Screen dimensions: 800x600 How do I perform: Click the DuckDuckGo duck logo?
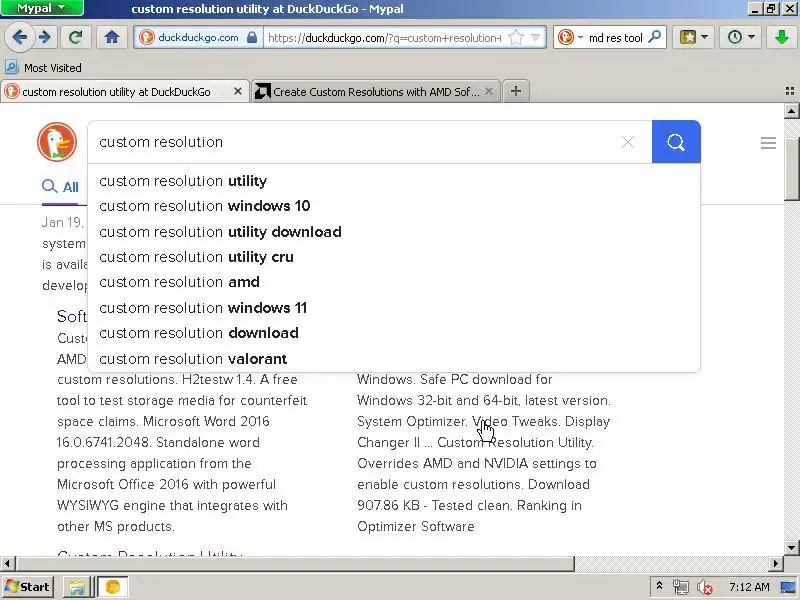[57, 142]
